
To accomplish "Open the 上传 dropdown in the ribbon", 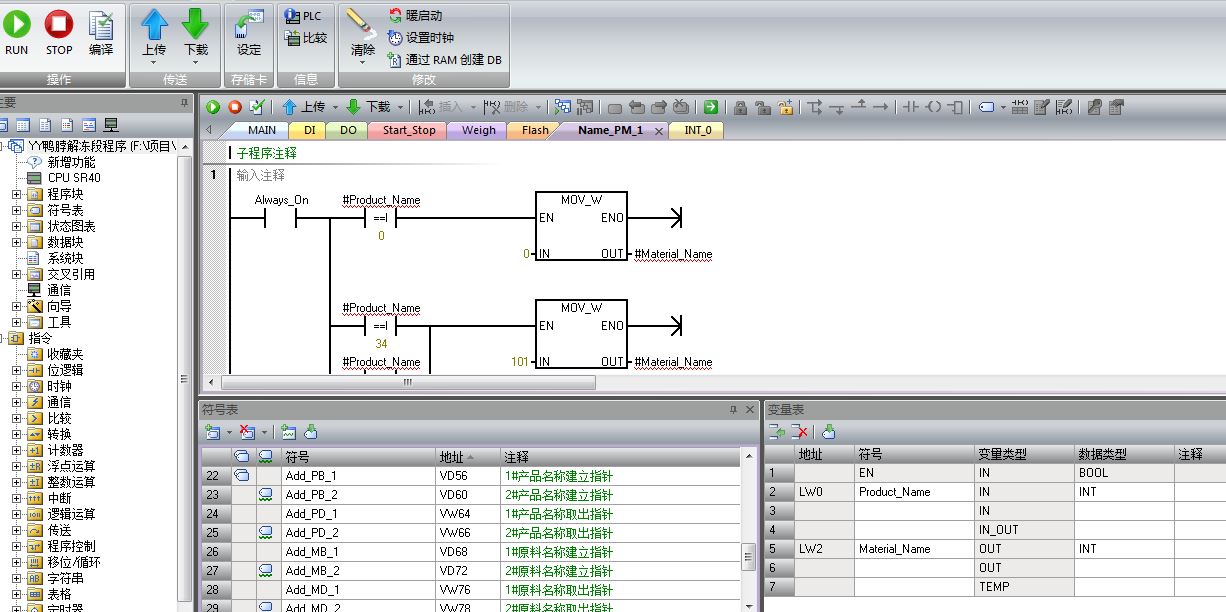I will 153,62.
